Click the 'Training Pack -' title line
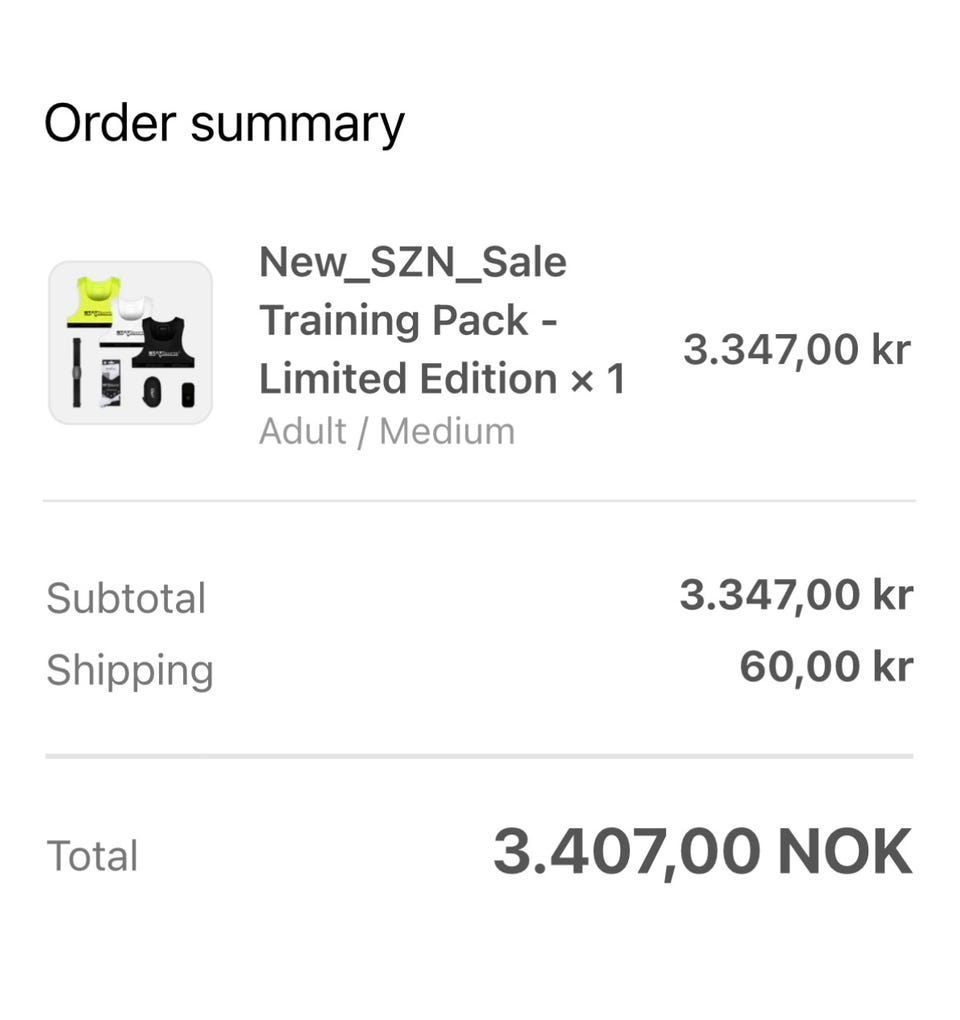 tap(408, 321)
